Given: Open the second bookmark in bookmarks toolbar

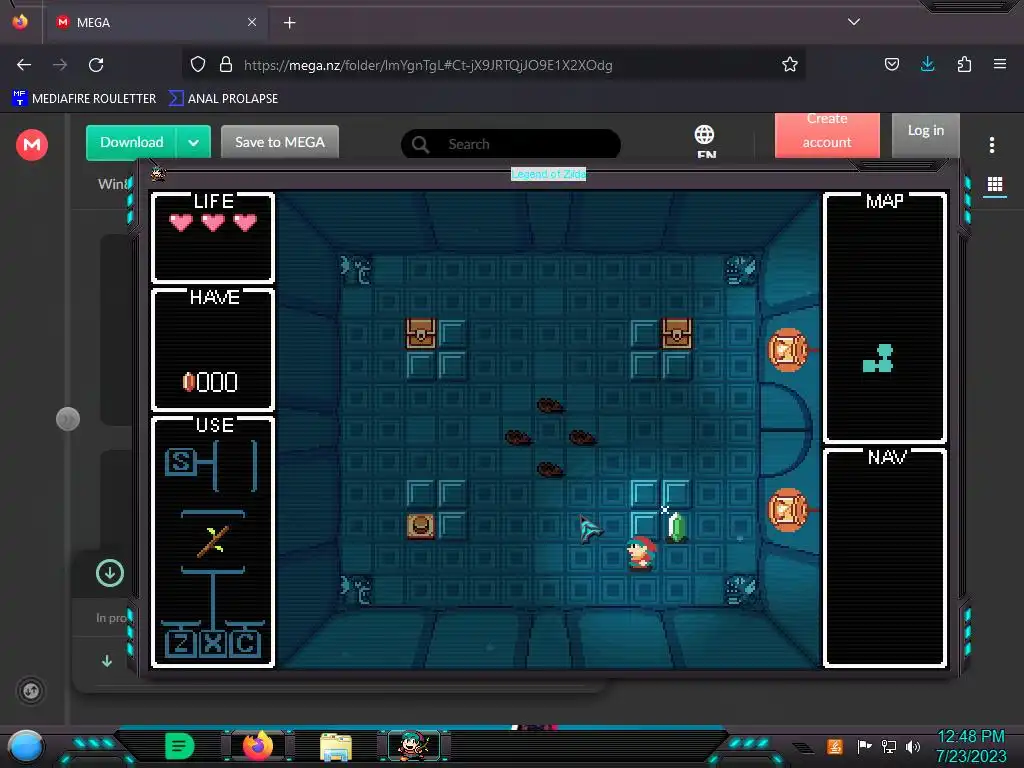Looking at the screenshot, I should coord(224,99).
